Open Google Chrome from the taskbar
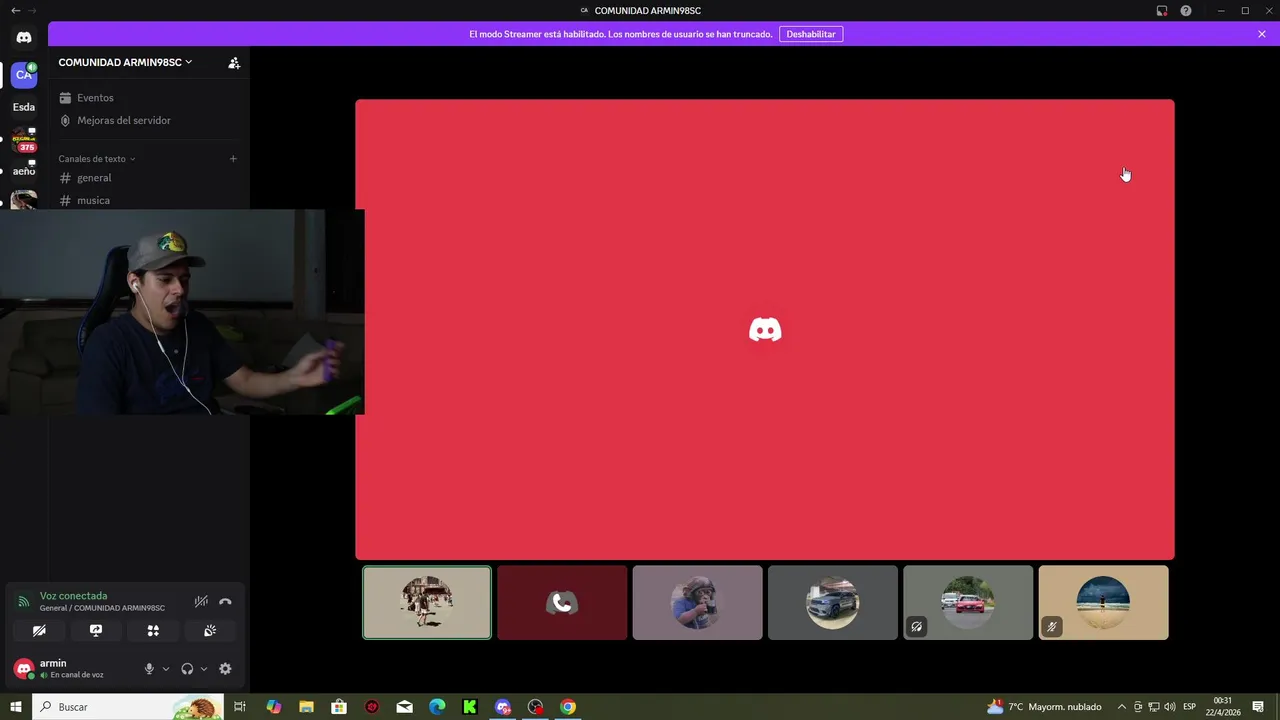Image resolution: width=1280 pixels, height=720 pixels. (x=568, y=707)
